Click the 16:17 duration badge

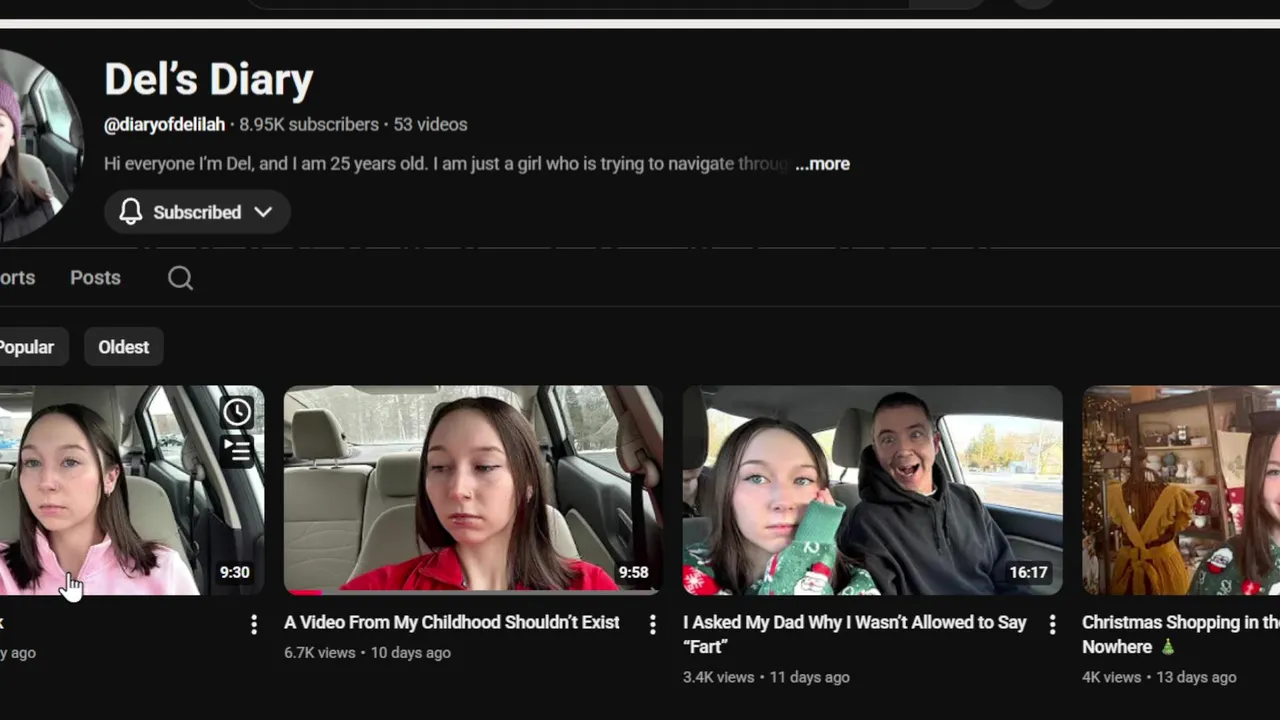coord(1028,573)
